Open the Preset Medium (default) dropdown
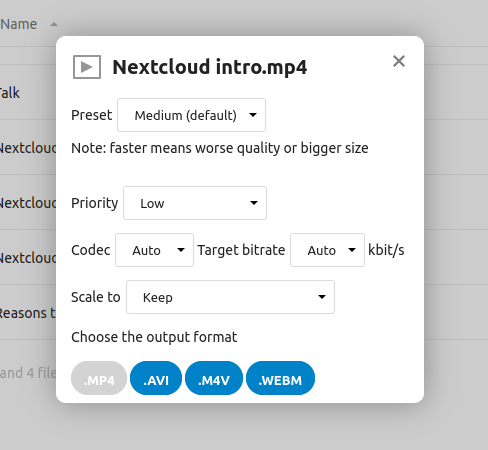Screen dimensions: 488x450 click(x=191, y=115)
